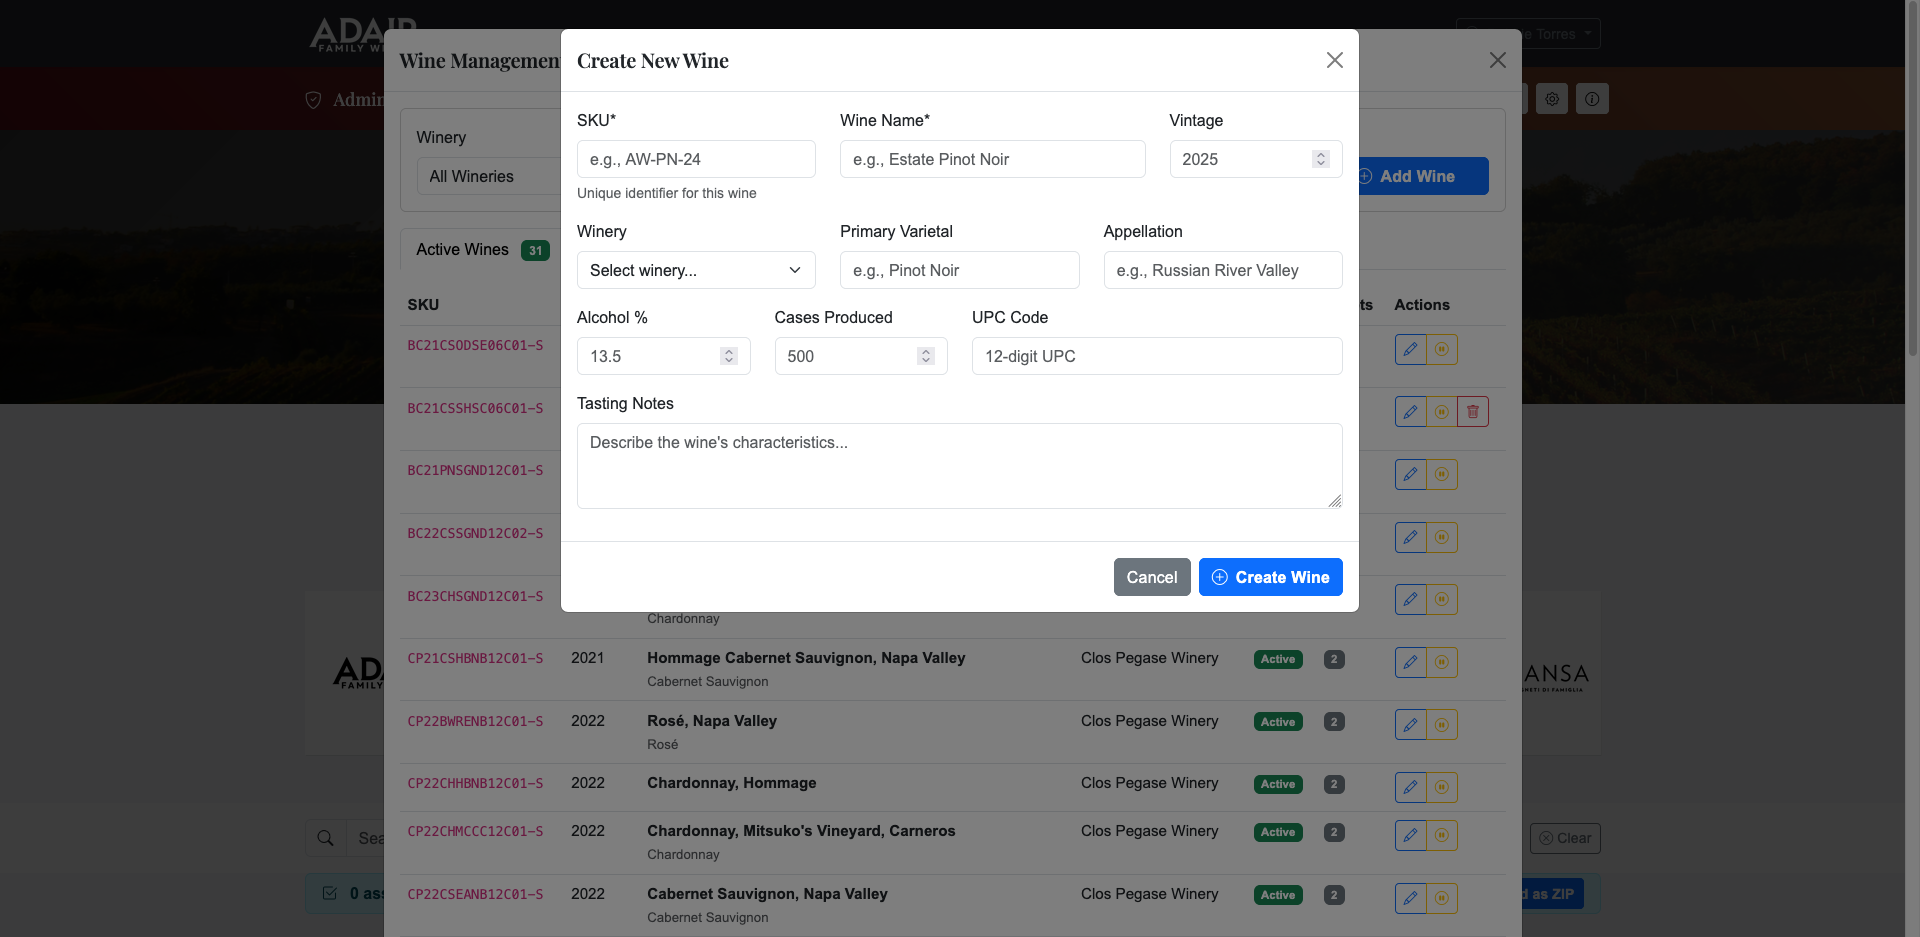
Task: Edit the Hommage Cabernet Sauvignon wine
Action: point(1410,661)
